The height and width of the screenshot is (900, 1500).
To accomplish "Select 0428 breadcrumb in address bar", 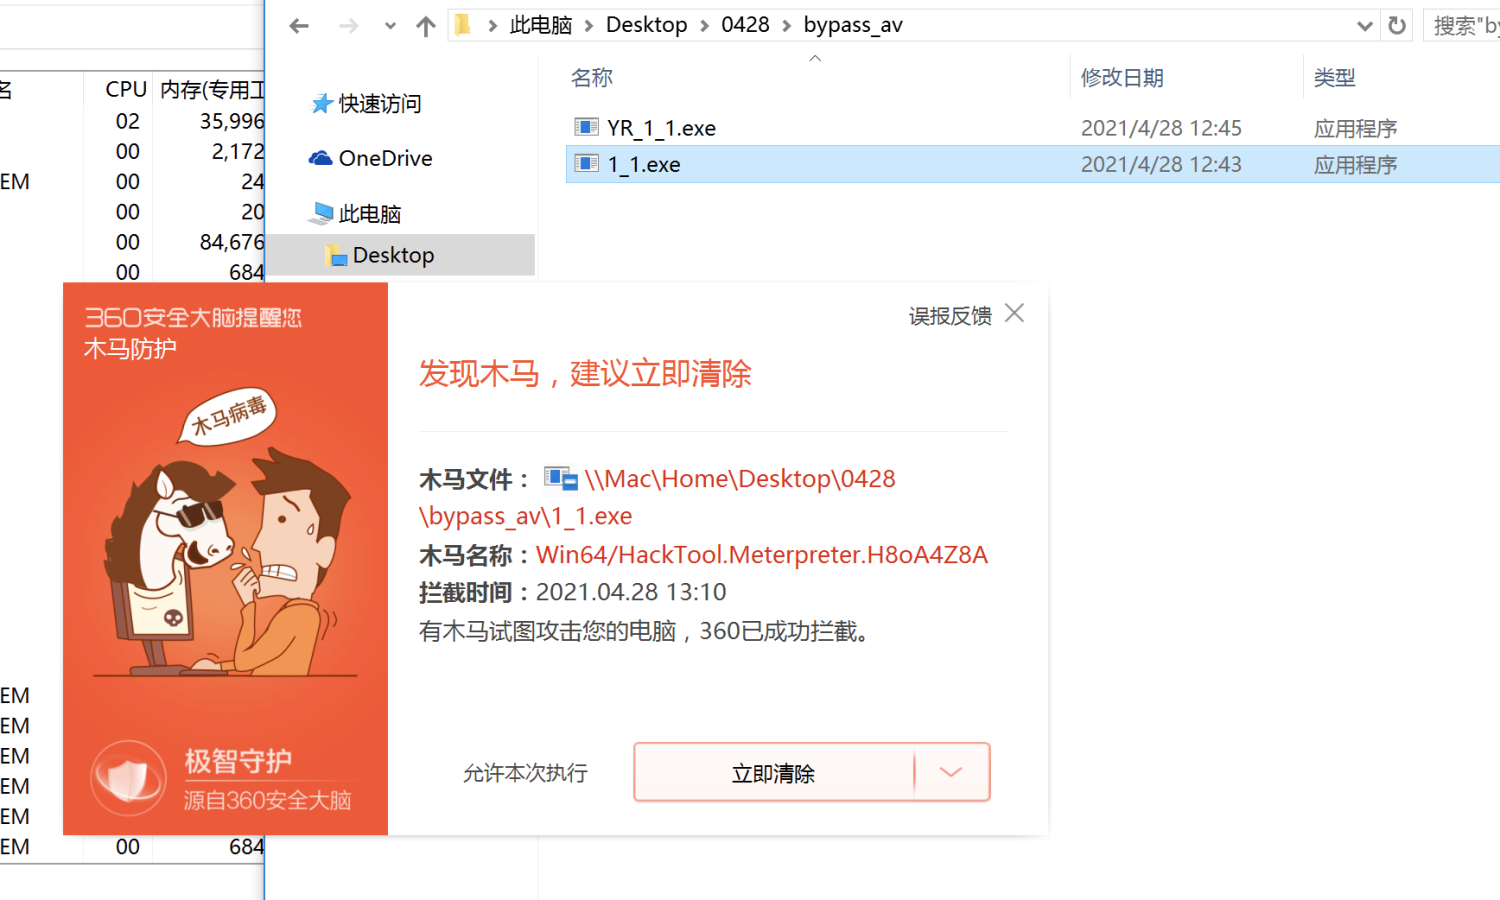I will pyautogui.click(x=746, y=25).
